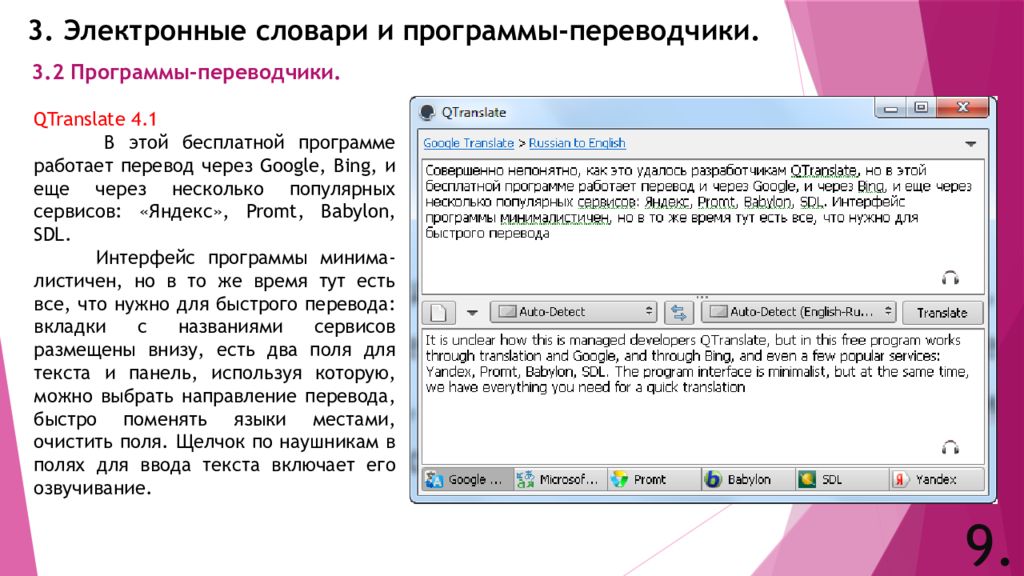1024x576 pixels.
Task: Click the red heading "QTranslate 4.1"
Action: click(95, 119)
